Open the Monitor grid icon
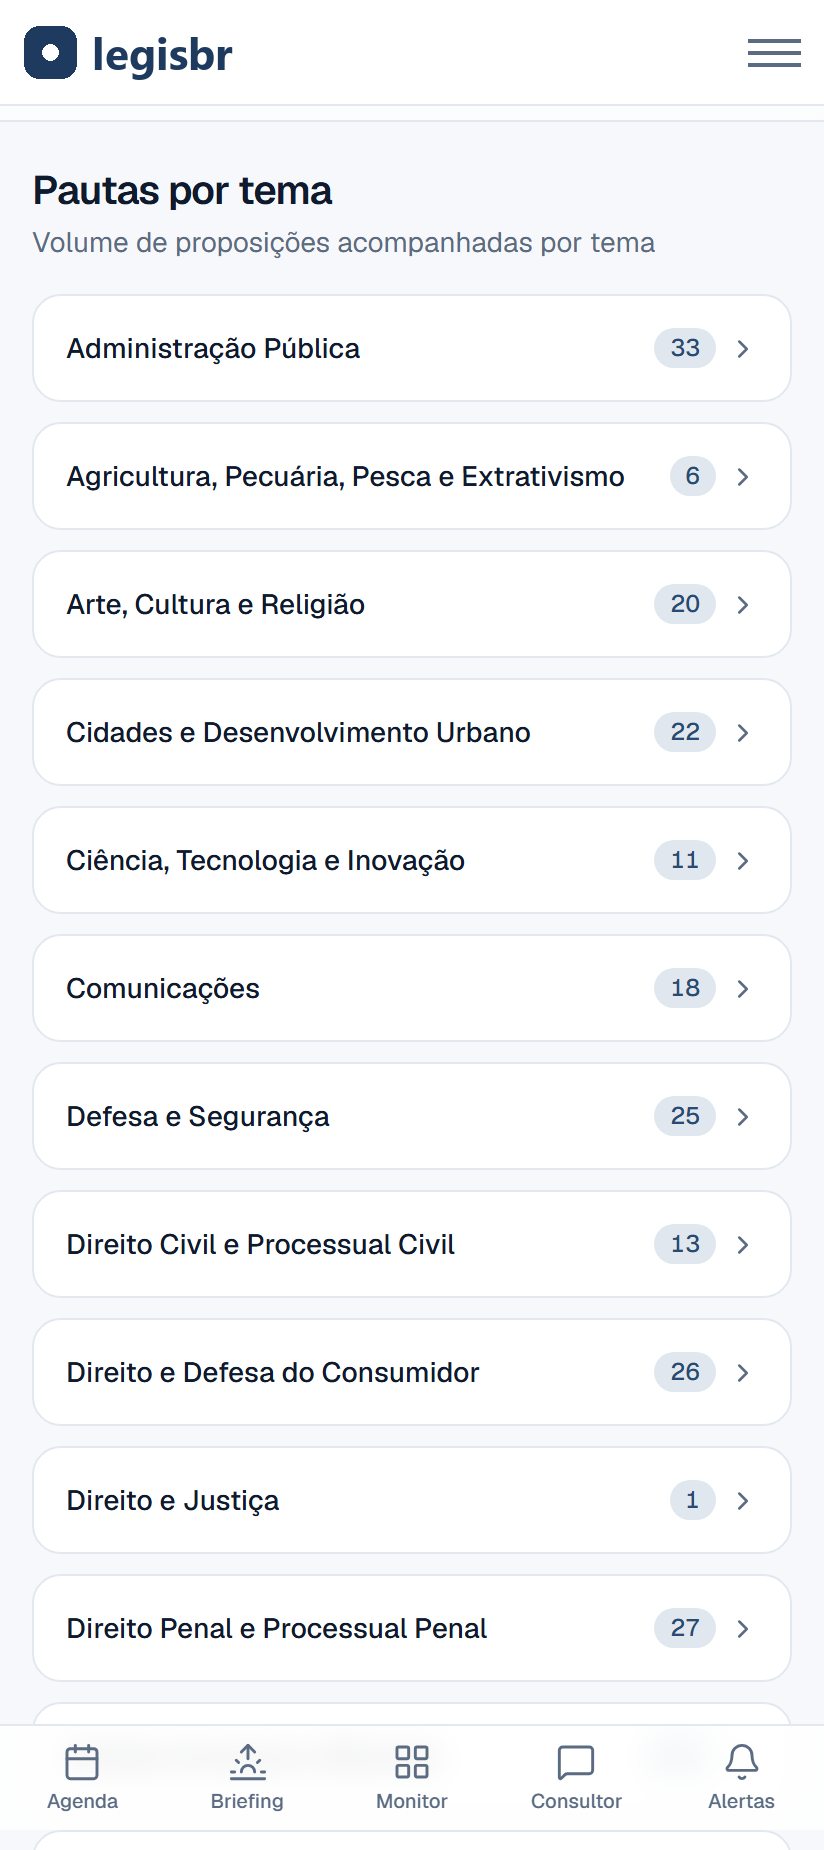824x1850 pixels. coord(412,1762)
